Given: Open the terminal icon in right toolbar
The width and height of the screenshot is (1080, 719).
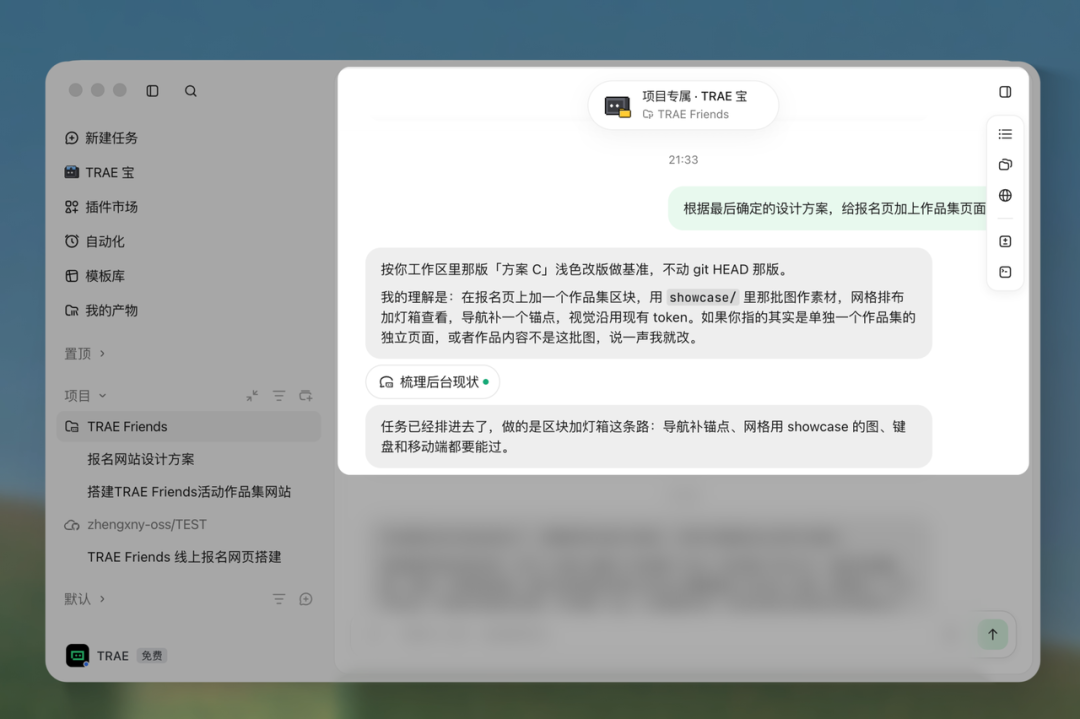Looking at the screenshot, I should (x=1005, y=272).
